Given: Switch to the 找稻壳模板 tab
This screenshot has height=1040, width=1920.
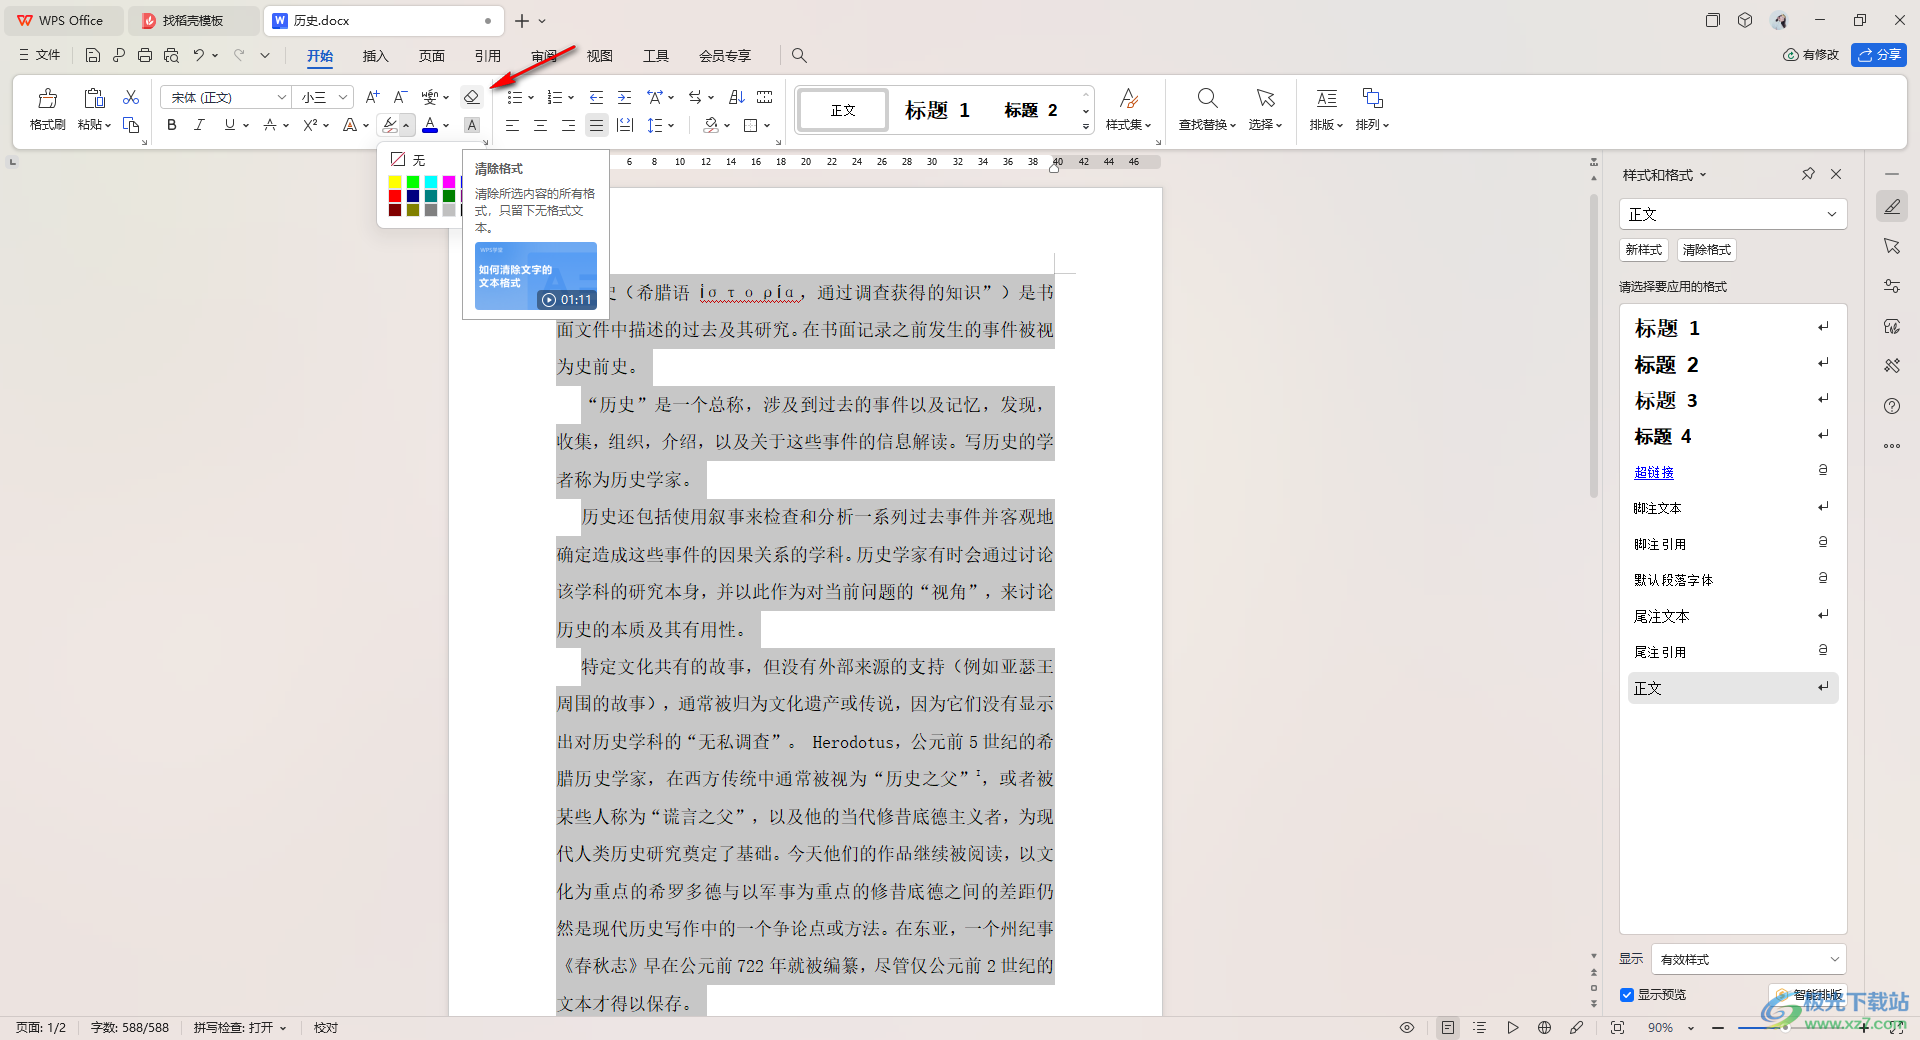Looking at the screenshot, I should pyautogui.click(x=193, y=20).
